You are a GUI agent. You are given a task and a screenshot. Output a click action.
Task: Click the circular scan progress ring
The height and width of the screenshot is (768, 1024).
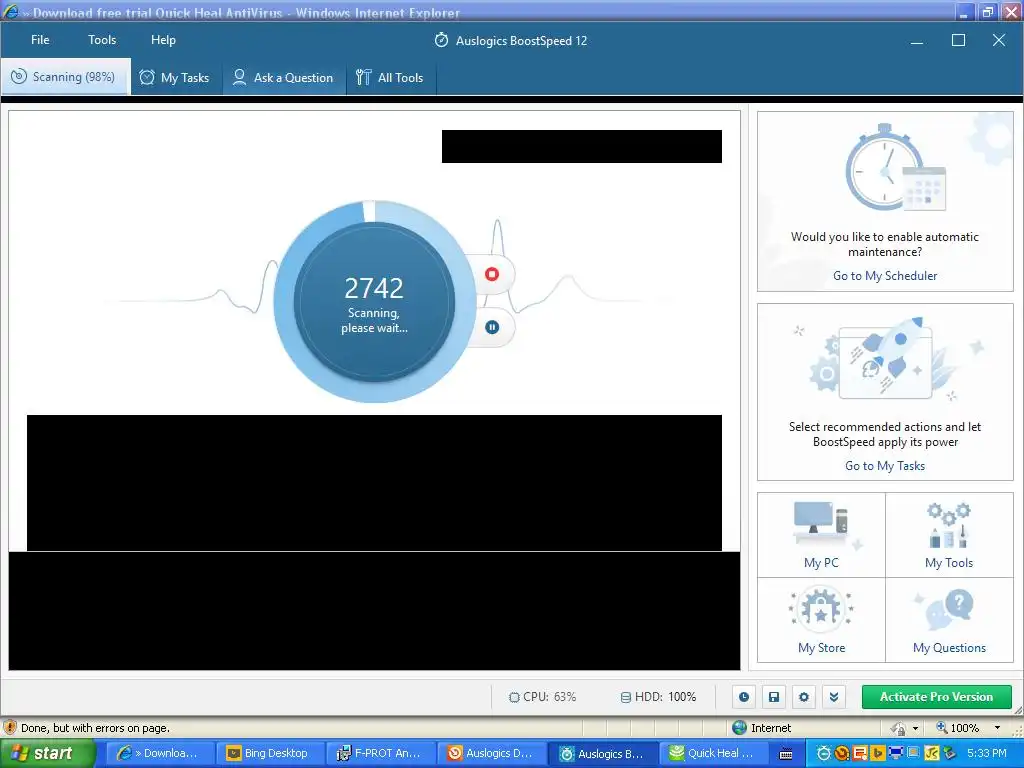(x=374, y=301)
